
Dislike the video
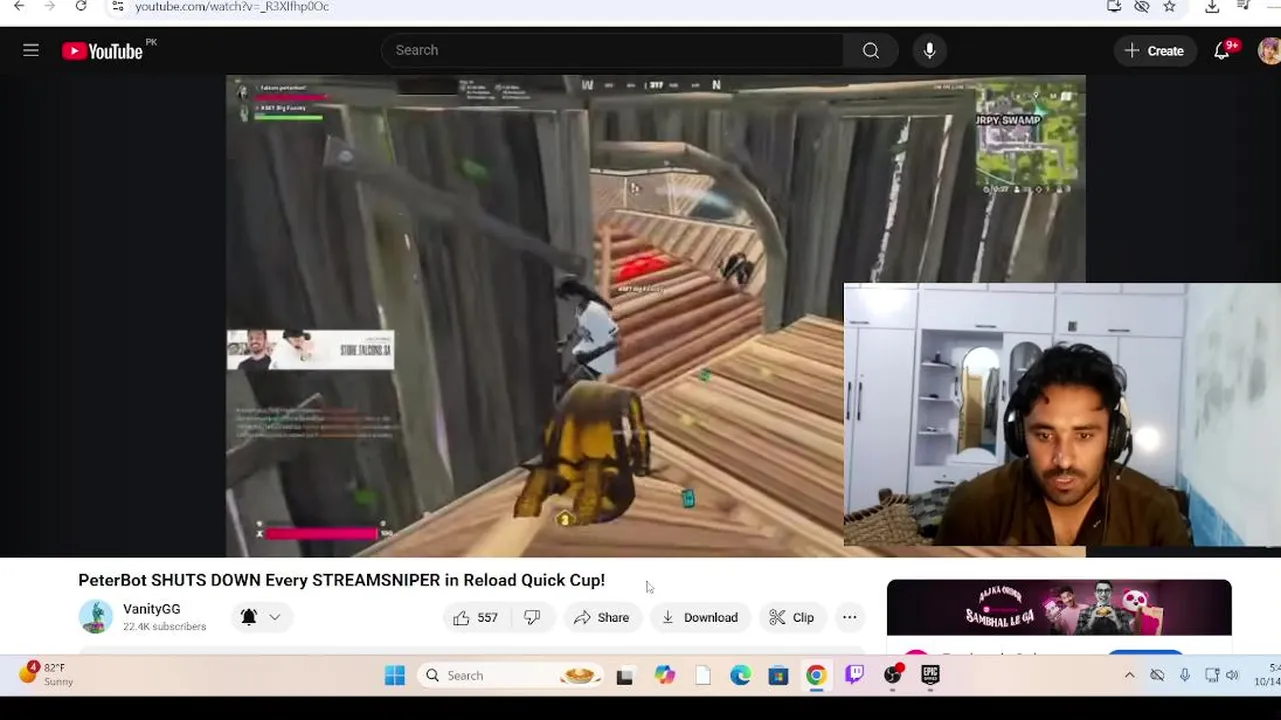pos(533,617)
